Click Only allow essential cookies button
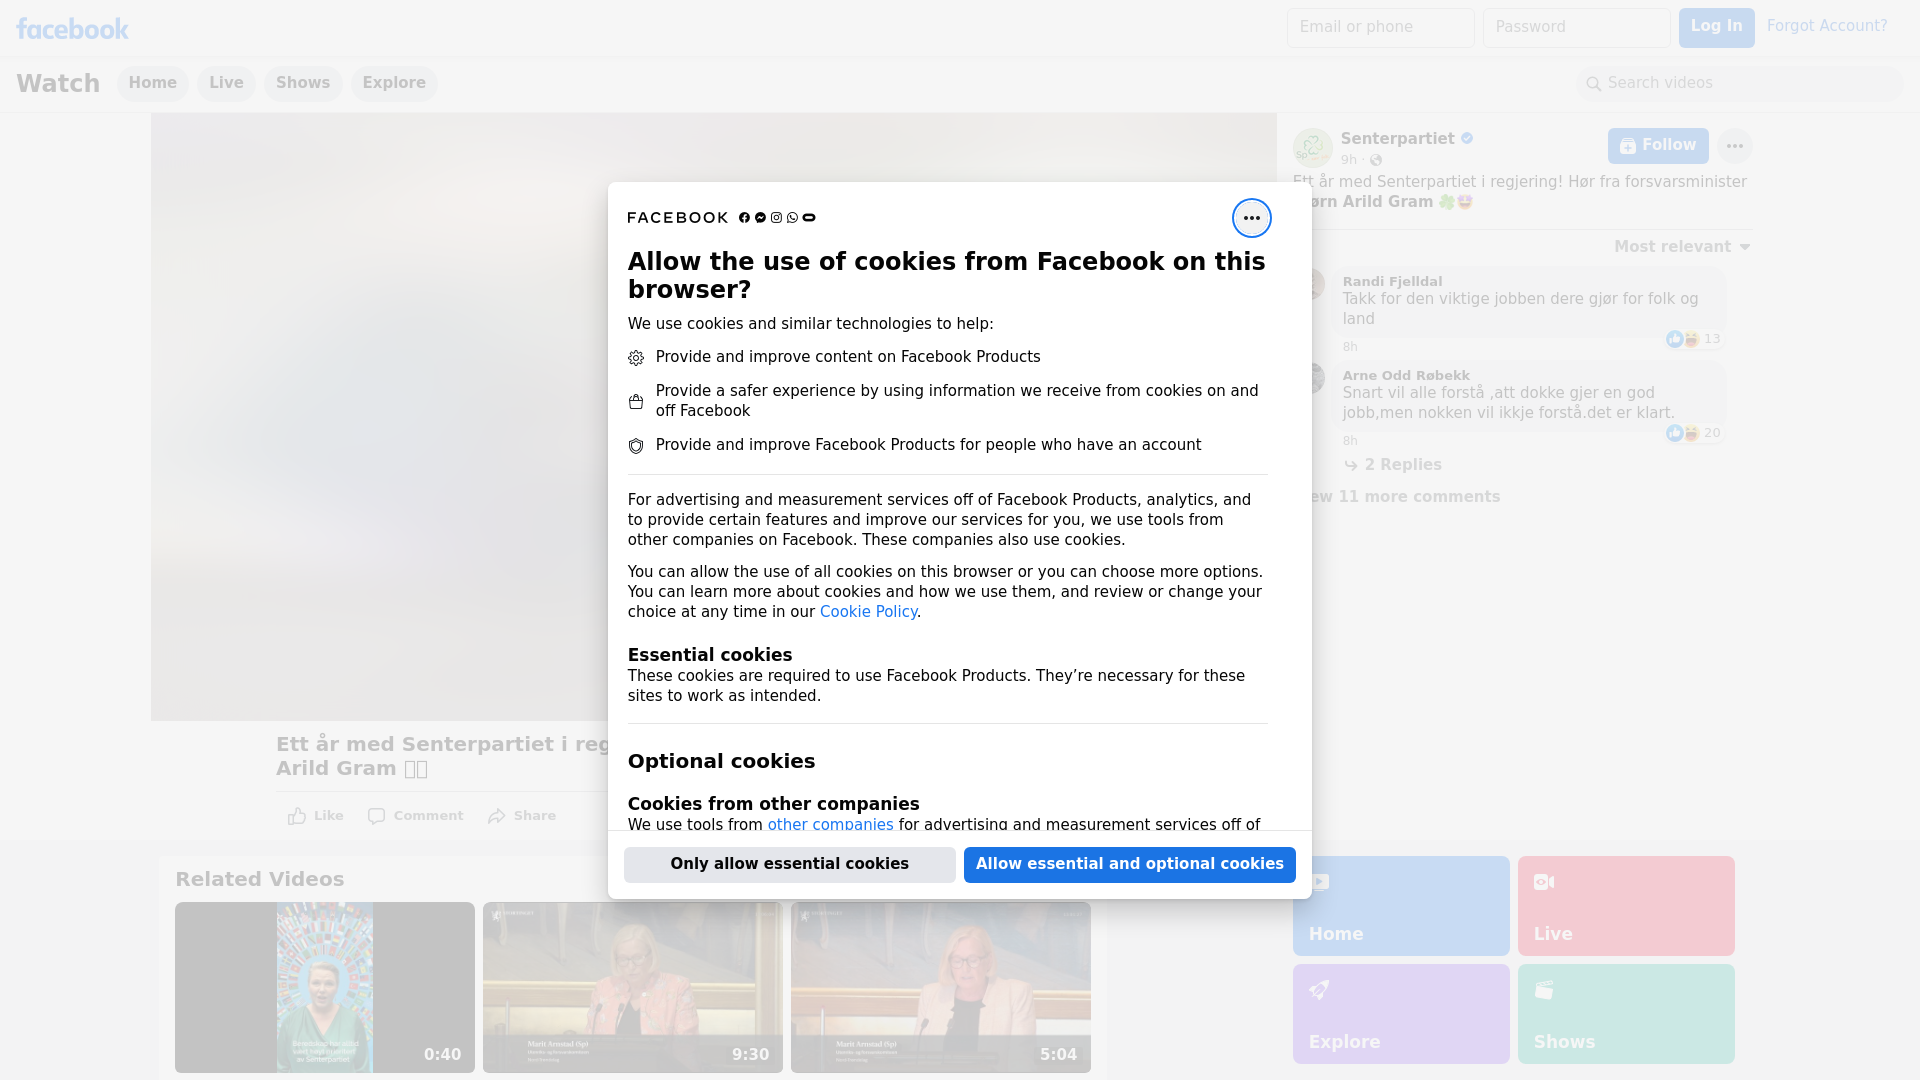 [x=789, y=865]
